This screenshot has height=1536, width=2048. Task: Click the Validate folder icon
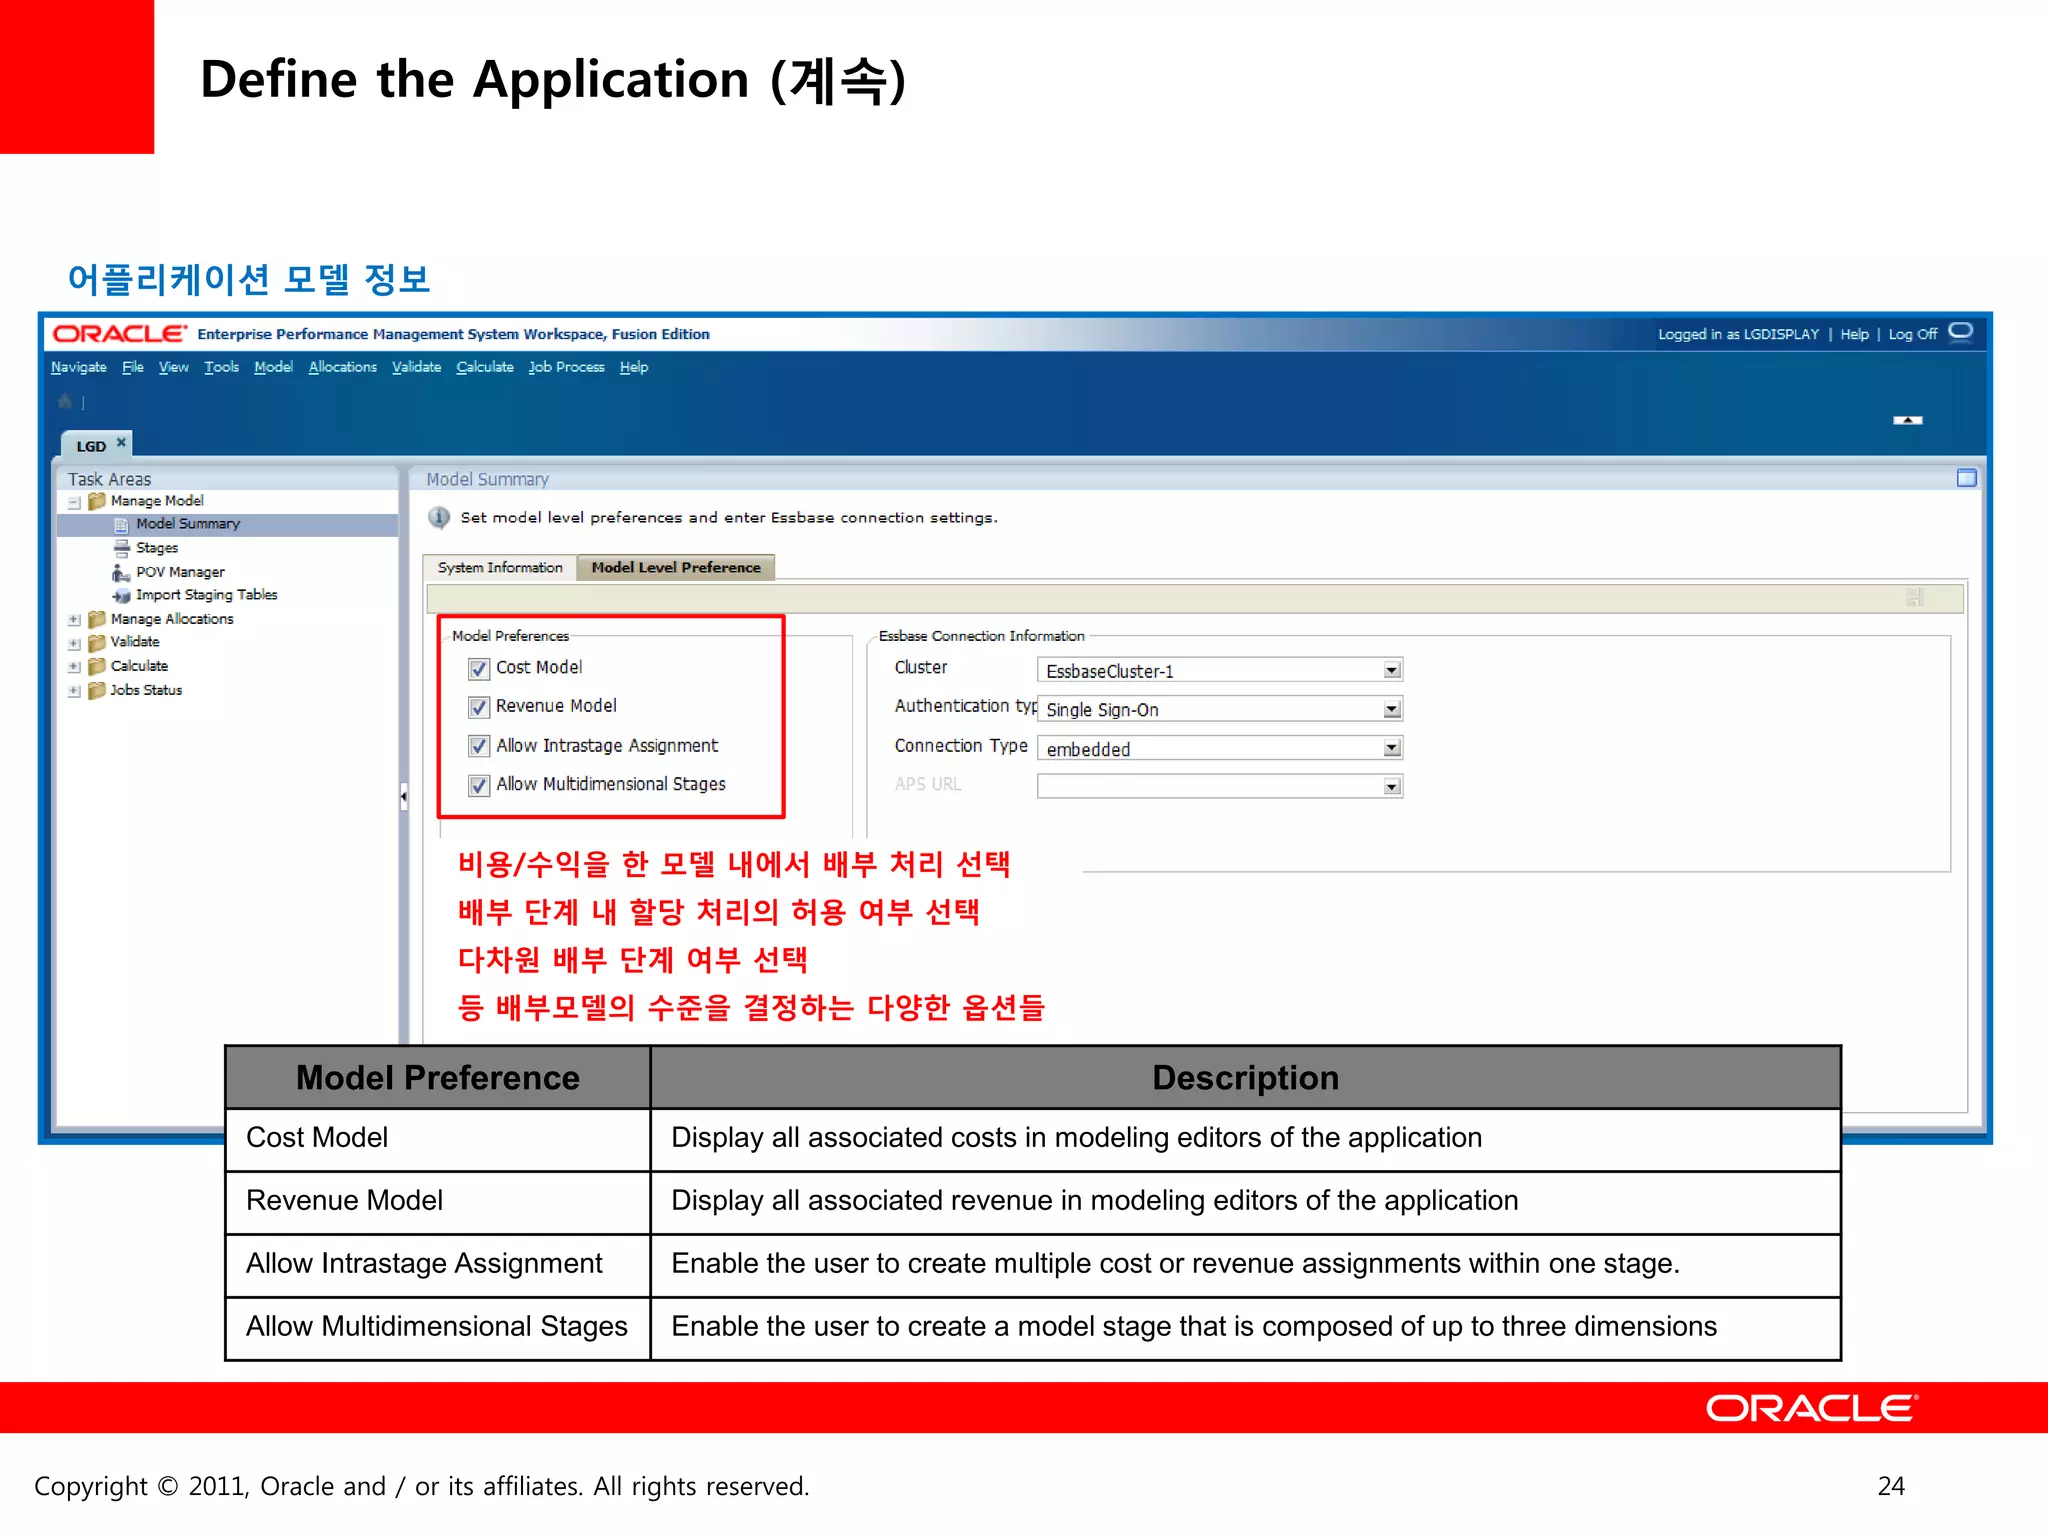97,642
